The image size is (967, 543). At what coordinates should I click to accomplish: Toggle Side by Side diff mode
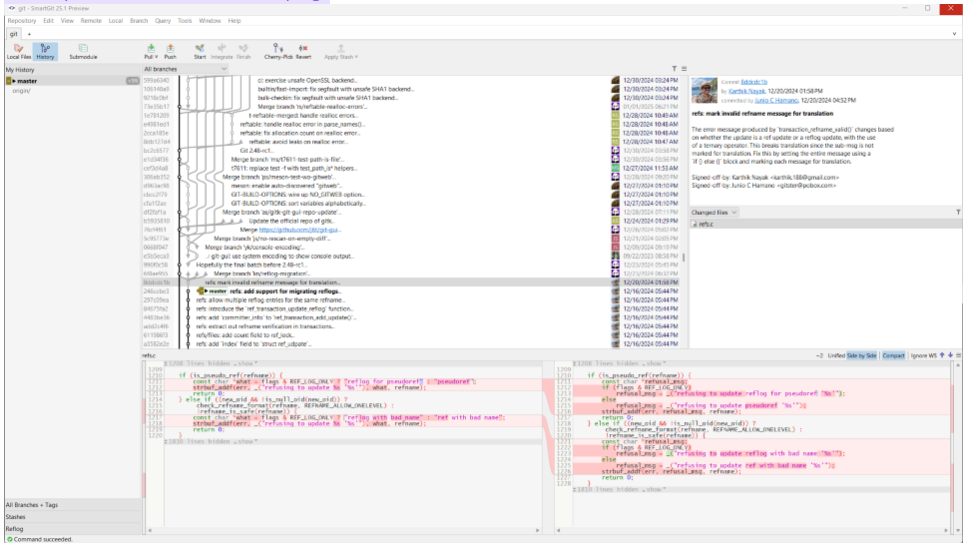[x=862, y=355]
